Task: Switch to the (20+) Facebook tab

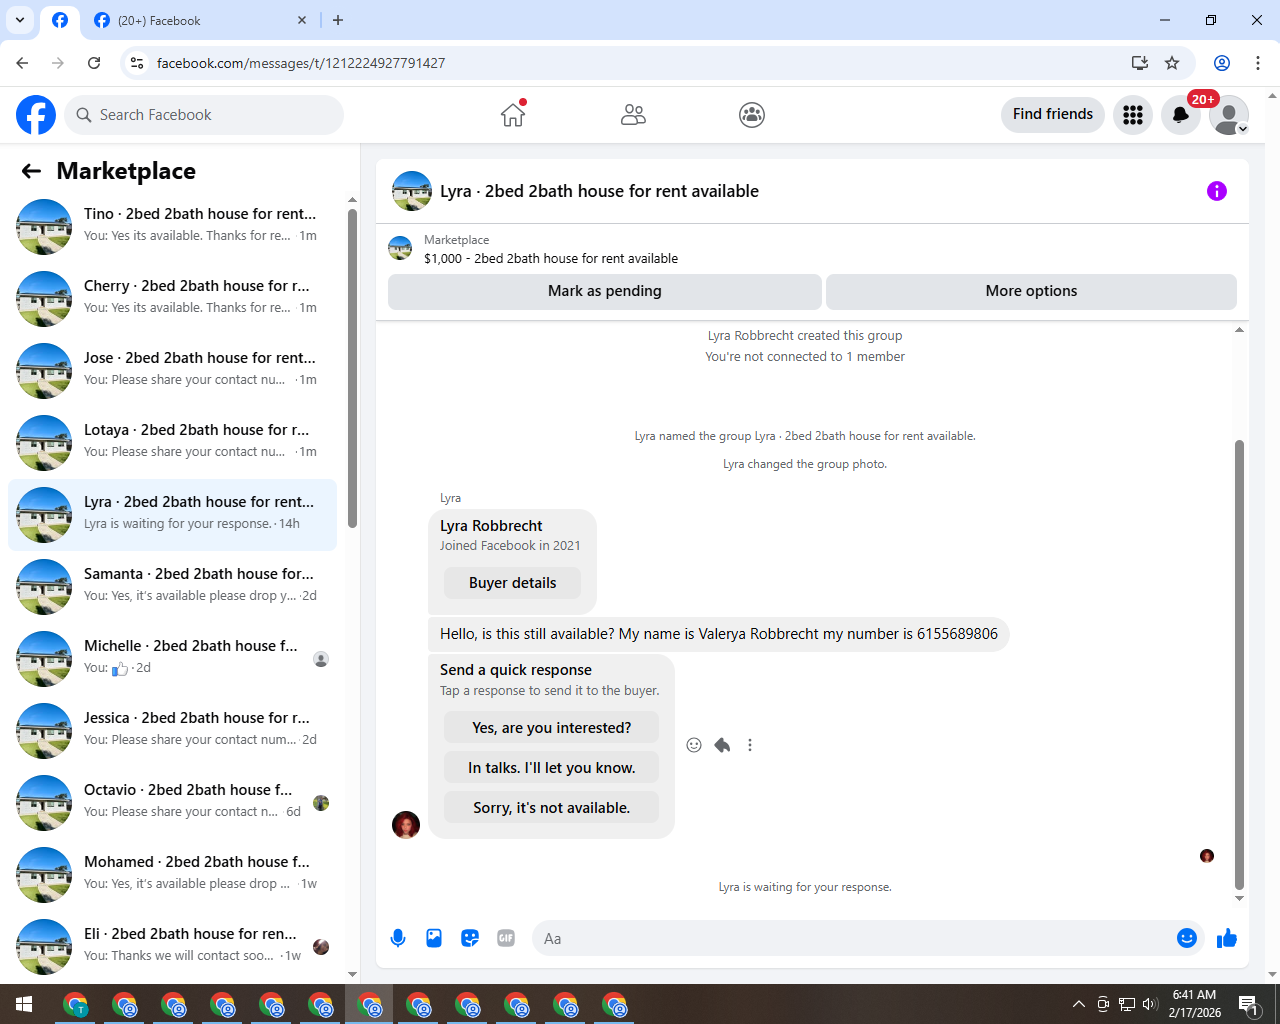Action: (200, 20)
